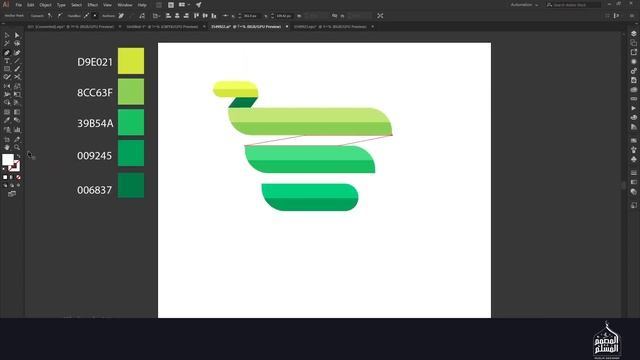Open the File menu
This screenshot has height=360, width=640.
point(18,5)
